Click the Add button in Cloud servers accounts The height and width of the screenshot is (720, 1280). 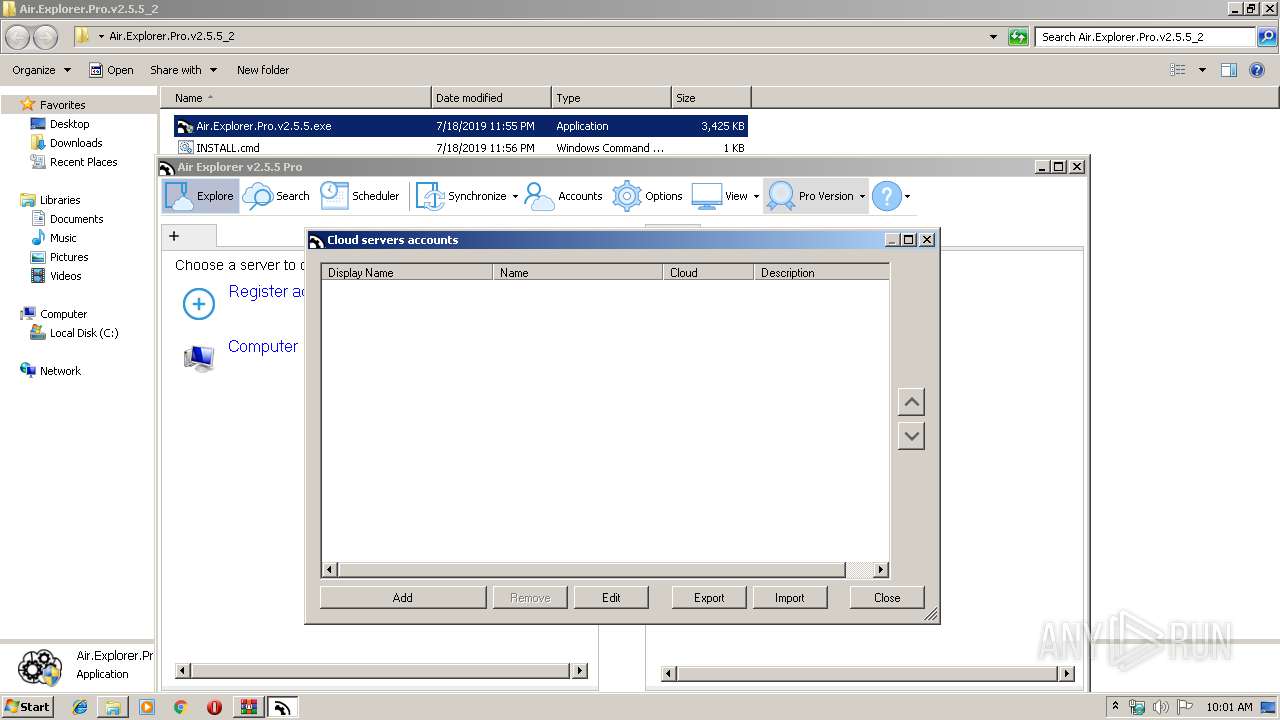click(403, 597)
